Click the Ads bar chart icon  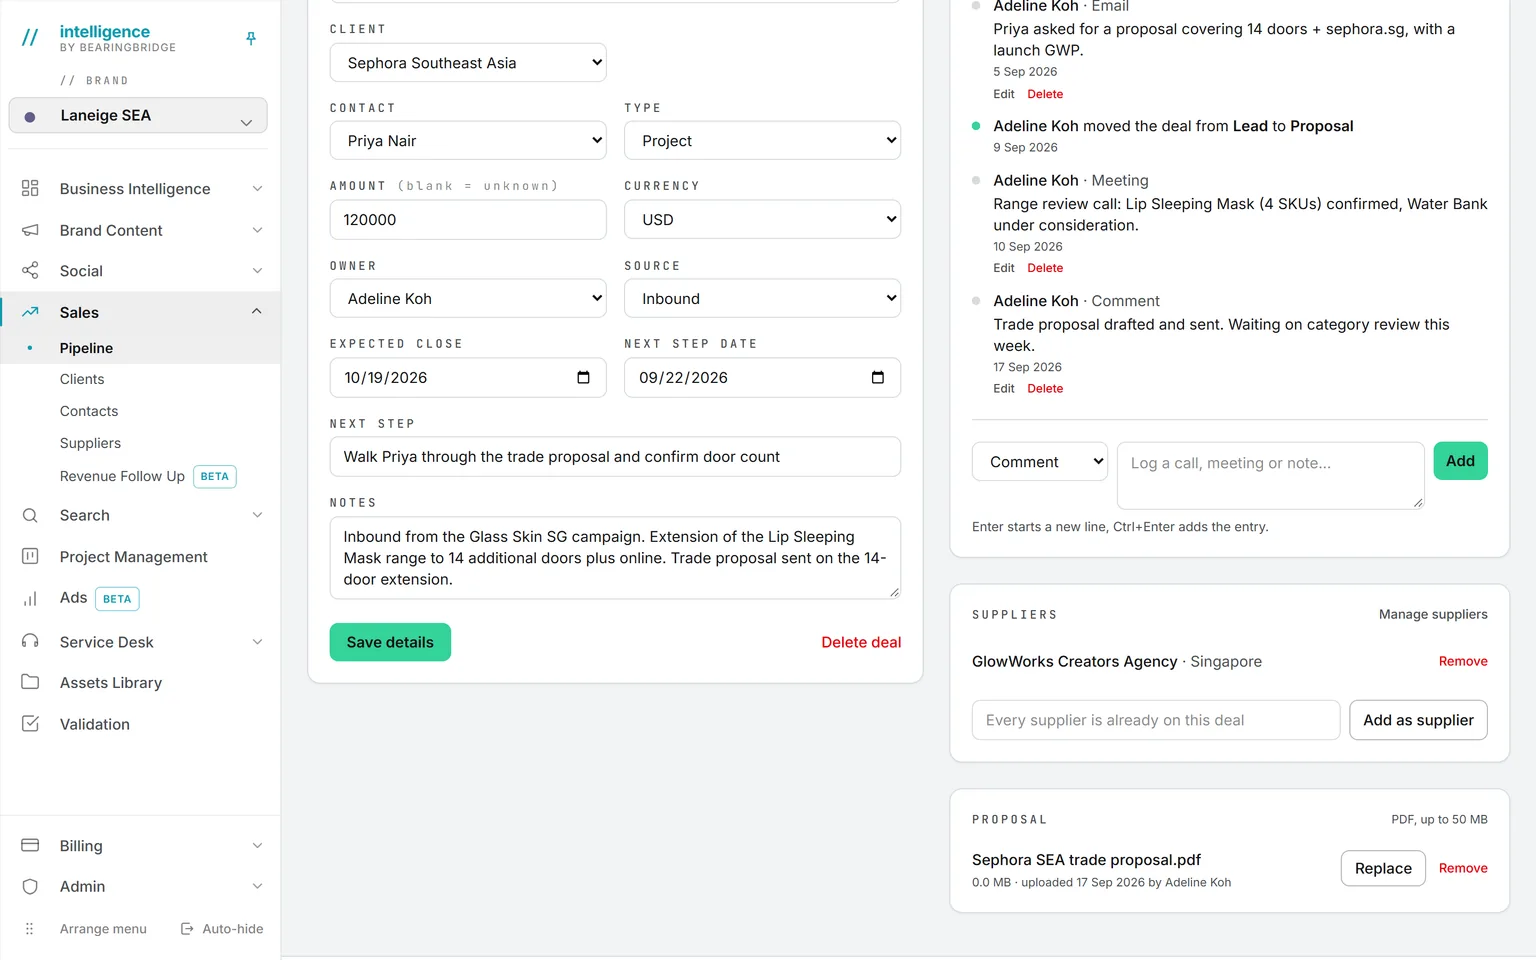30,598
